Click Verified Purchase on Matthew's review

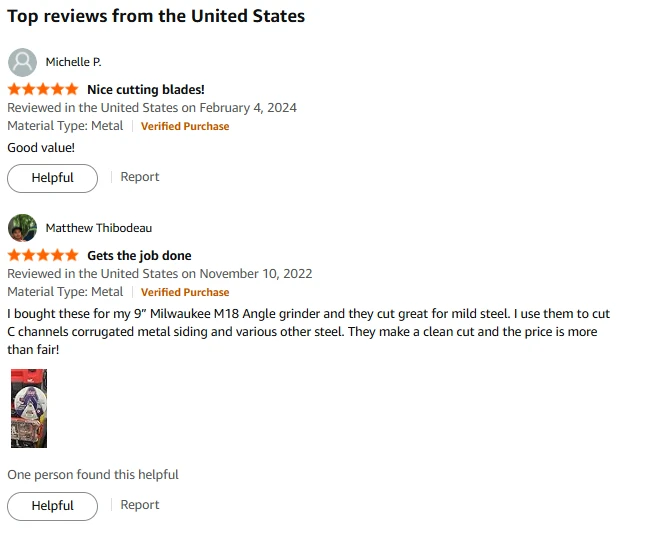point(185,292)
